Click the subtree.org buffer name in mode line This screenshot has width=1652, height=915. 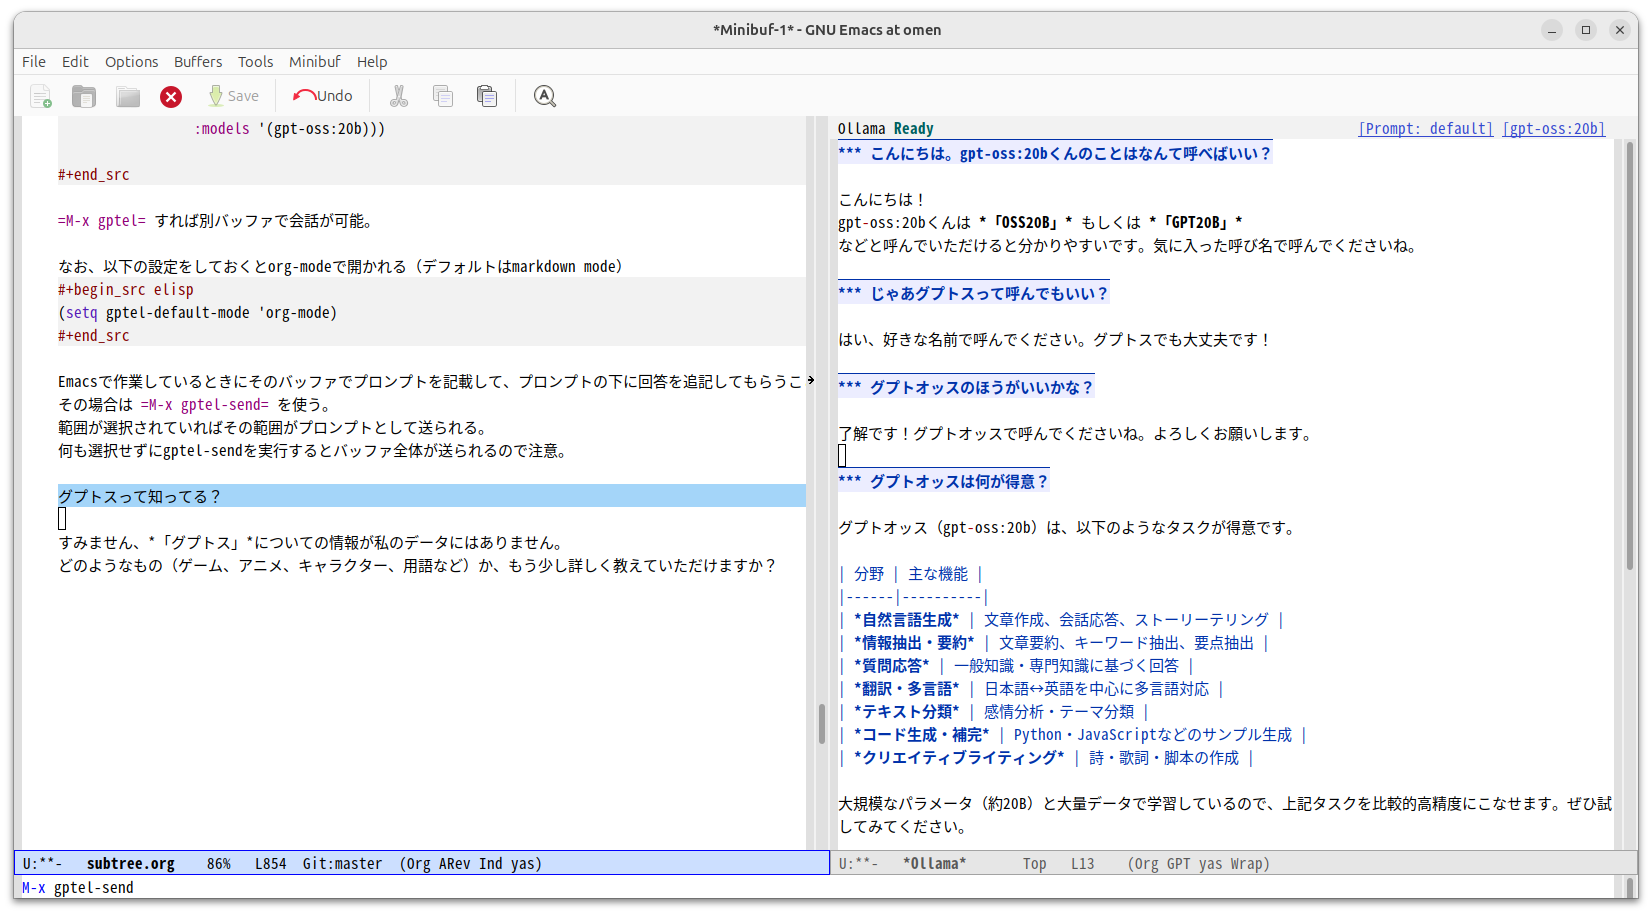pyautogui.click(x=131, y=864)
